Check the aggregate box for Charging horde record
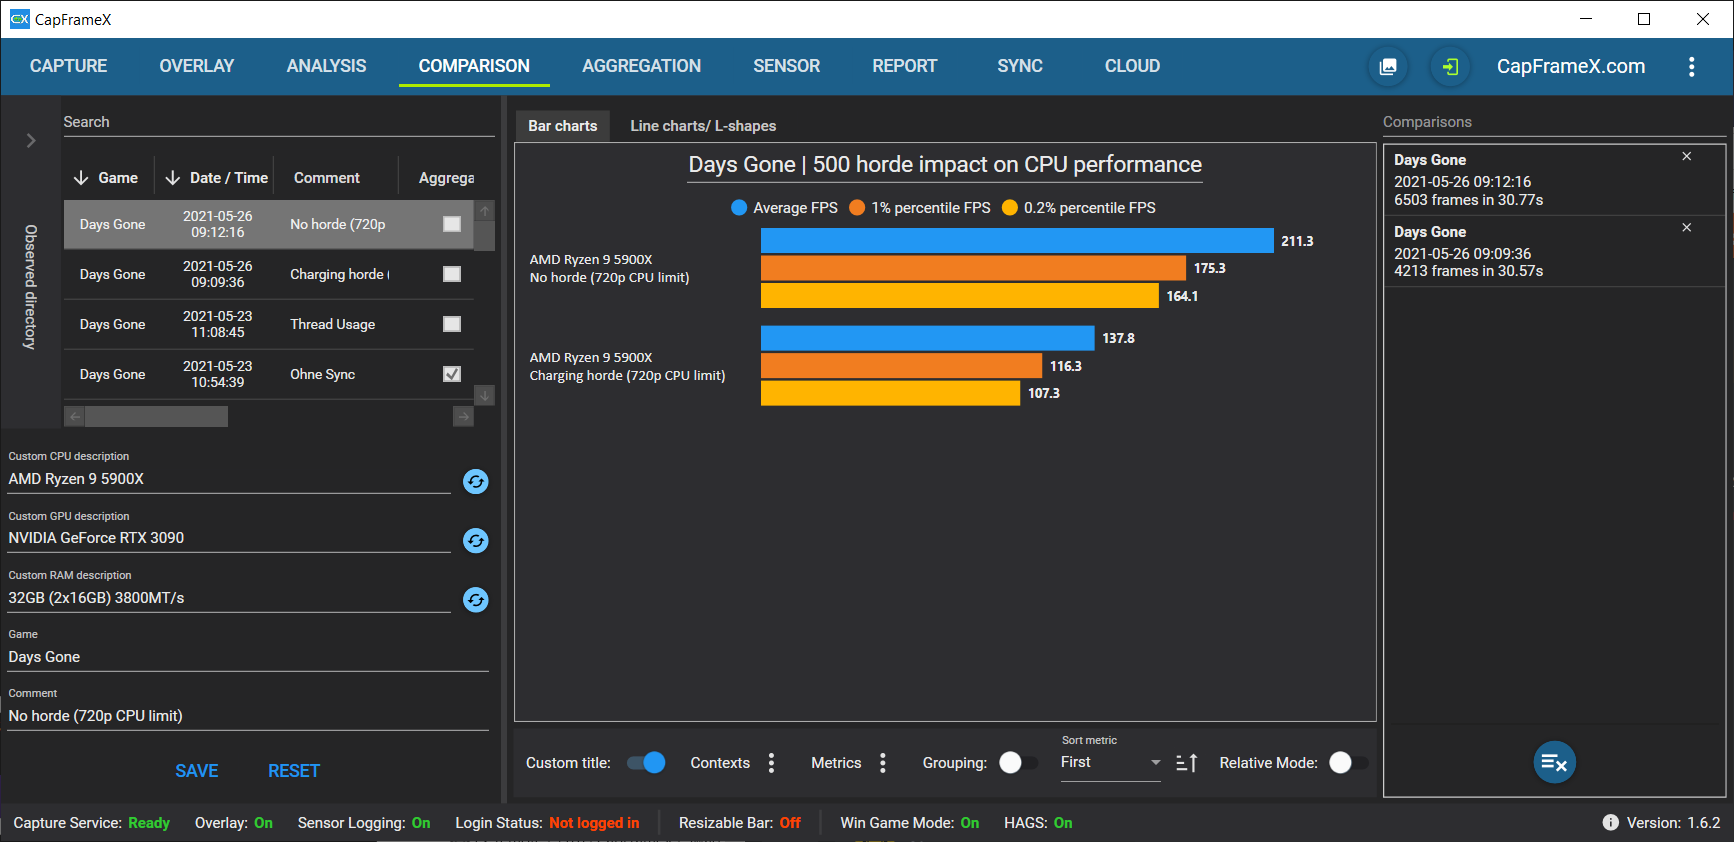Viewport: 1734px width, 842px height. coord(452,274)
